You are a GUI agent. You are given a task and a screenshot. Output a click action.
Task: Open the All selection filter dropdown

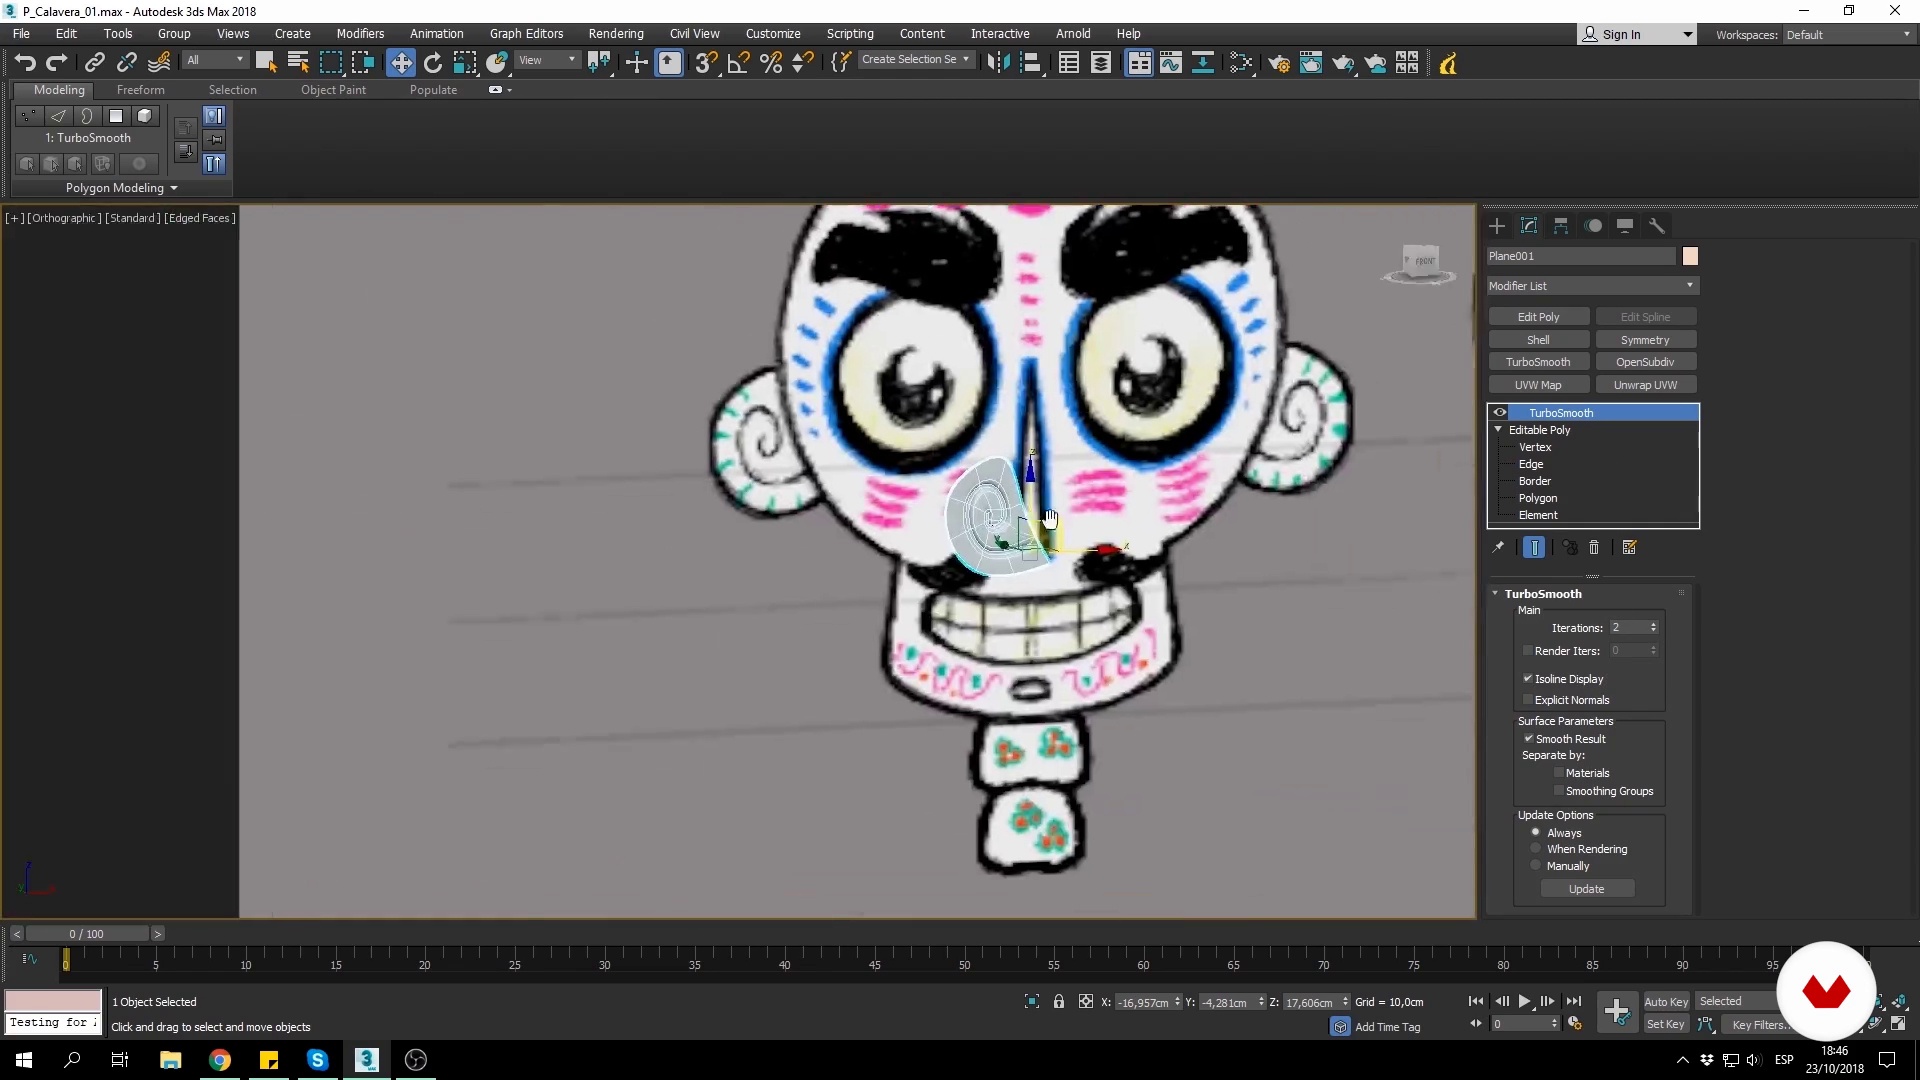(x=215, y=60)
